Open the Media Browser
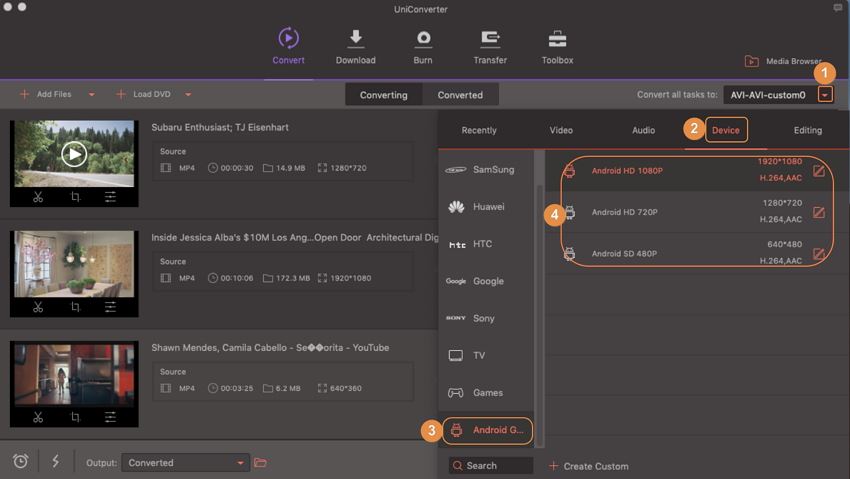This screenshot has width=850, height=479. (783, 62)
